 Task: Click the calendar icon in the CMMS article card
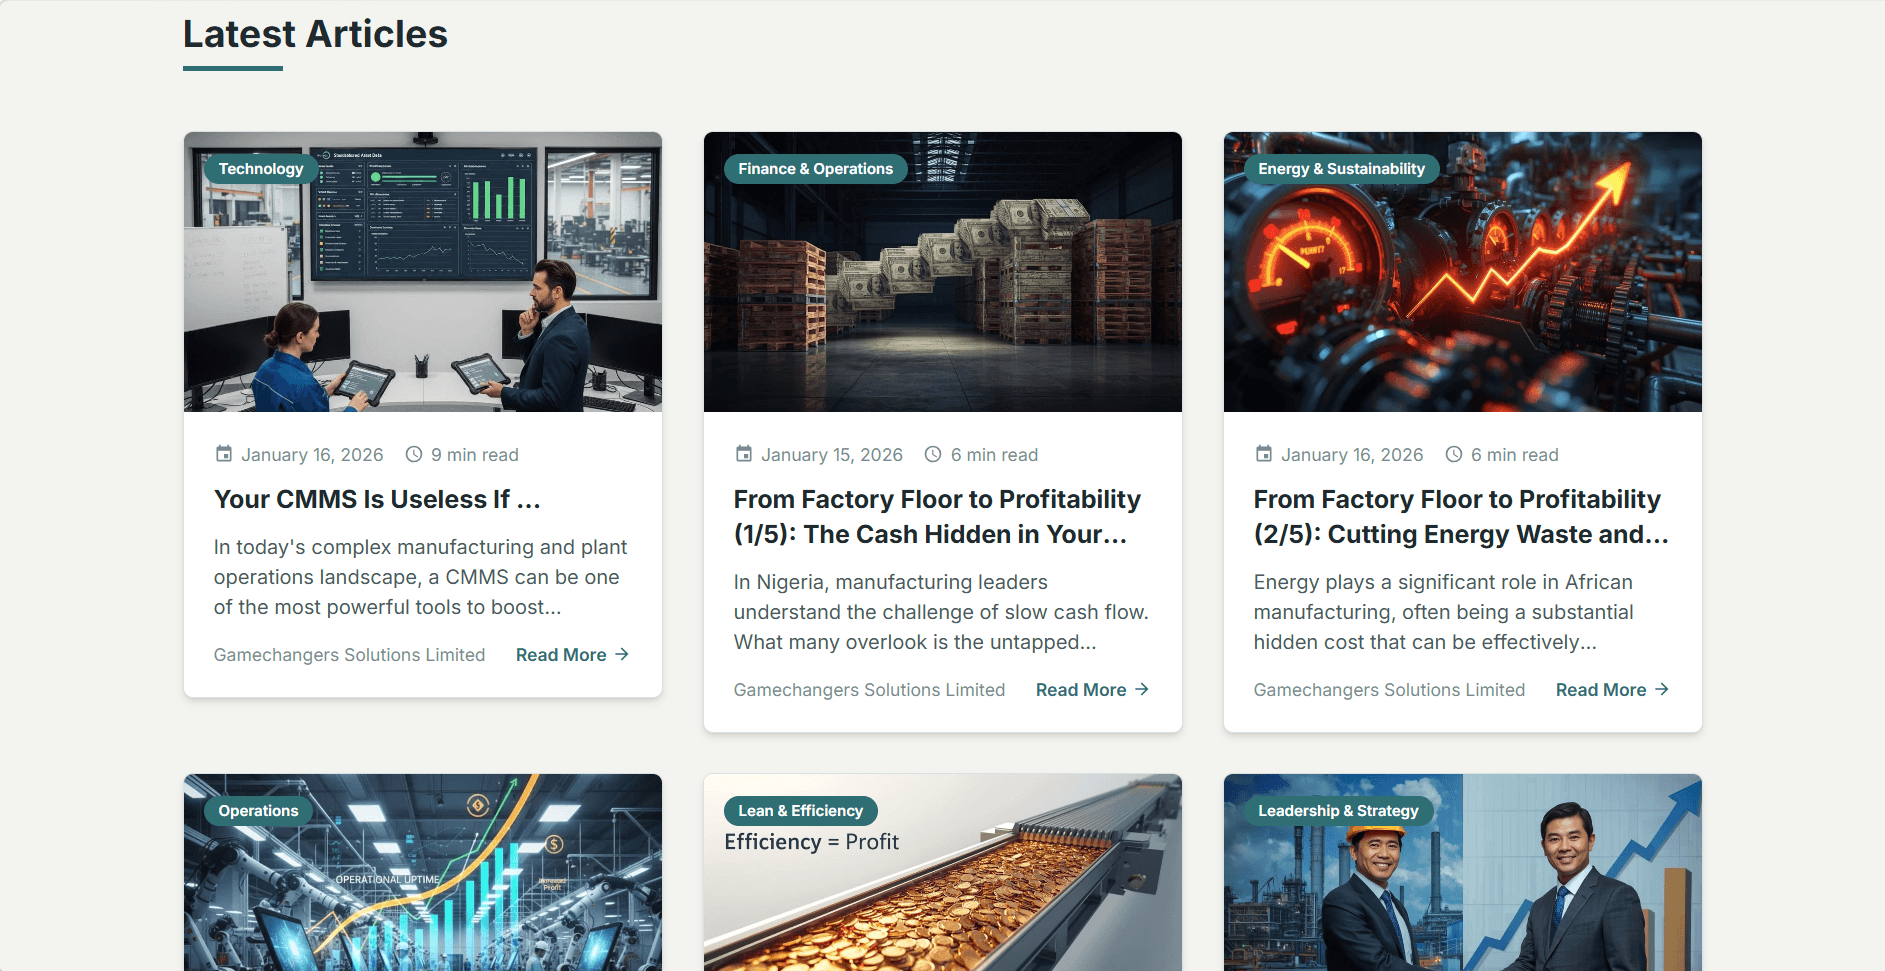(x=224, y=454)
